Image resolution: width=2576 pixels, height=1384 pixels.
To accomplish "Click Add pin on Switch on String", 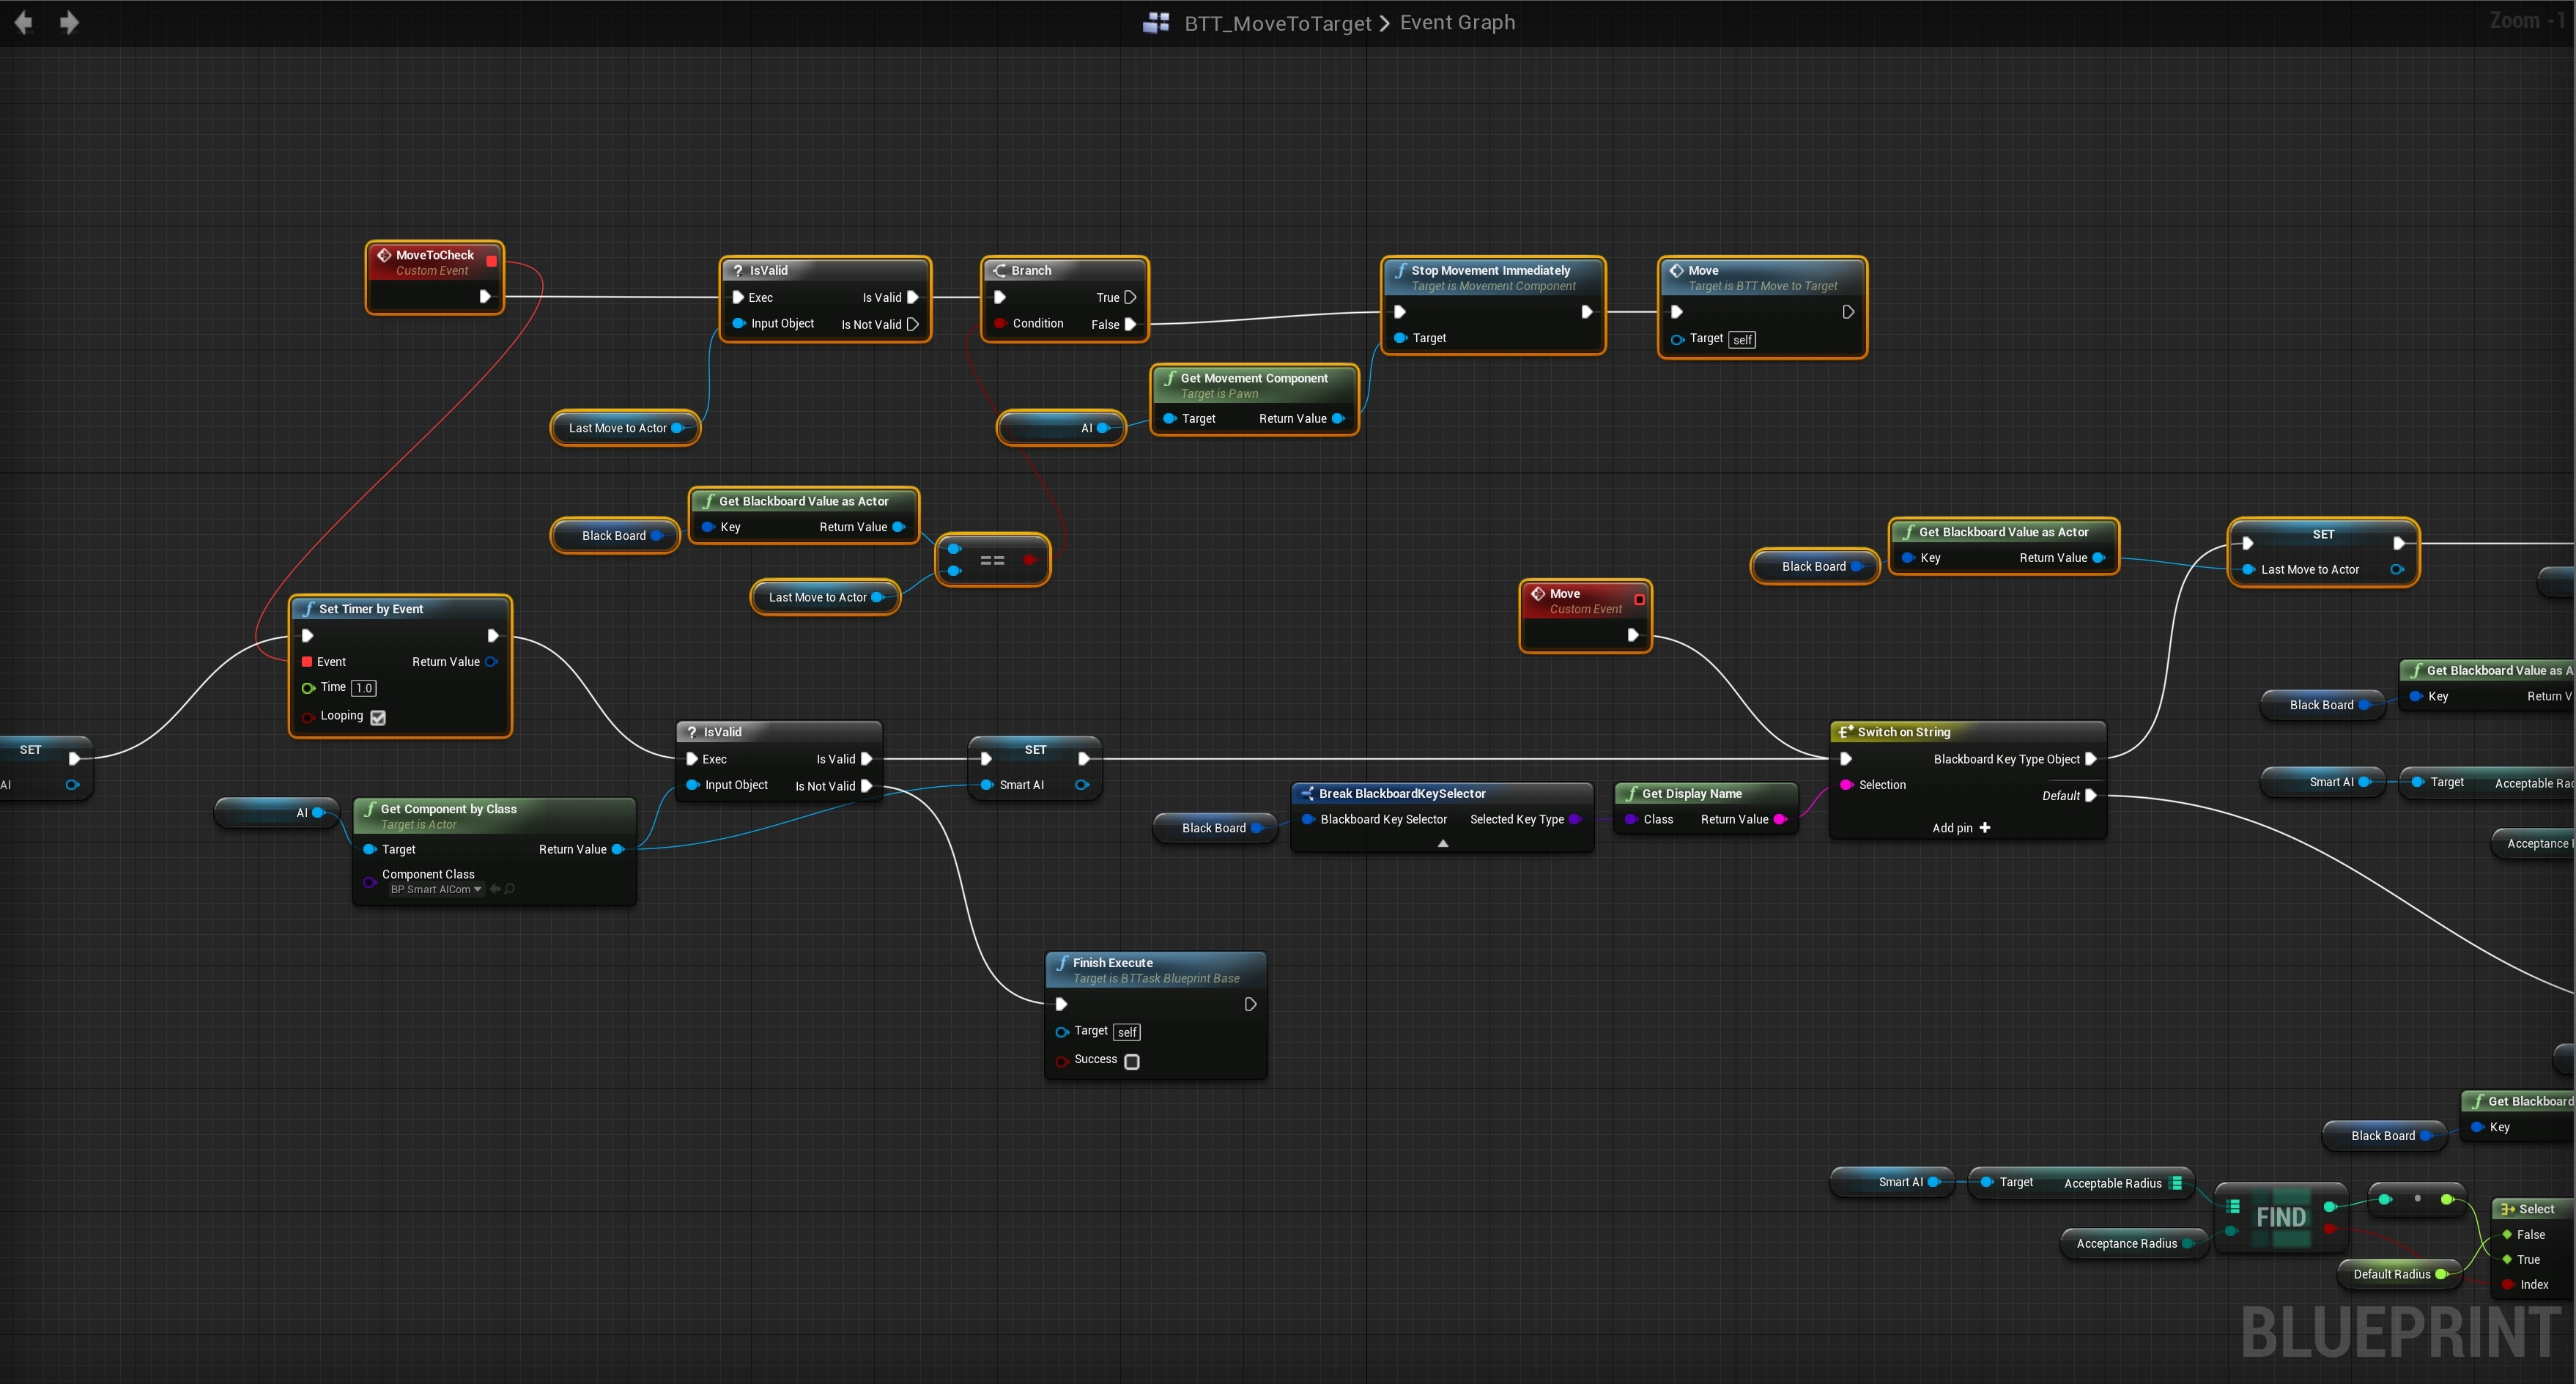I will pyautogui.click(x=1960, y=828).
